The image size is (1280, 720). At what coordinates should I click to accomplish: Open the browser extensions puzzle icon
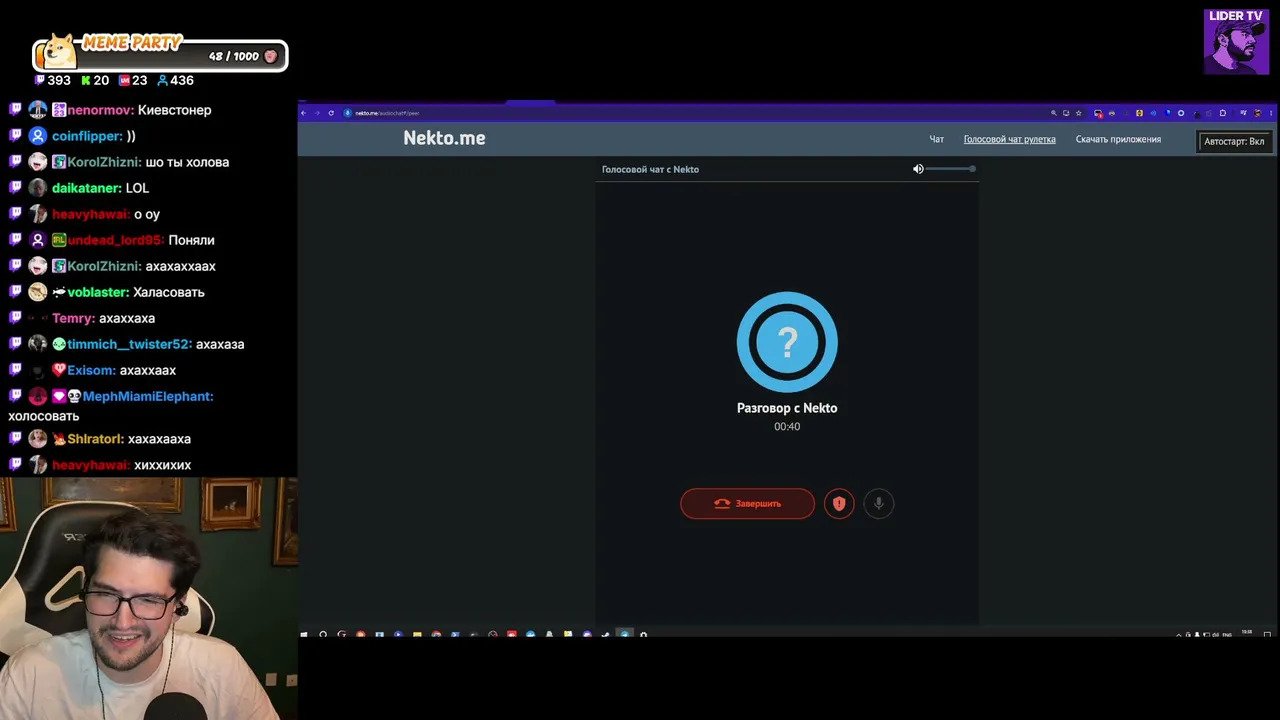click(1222, 113)
